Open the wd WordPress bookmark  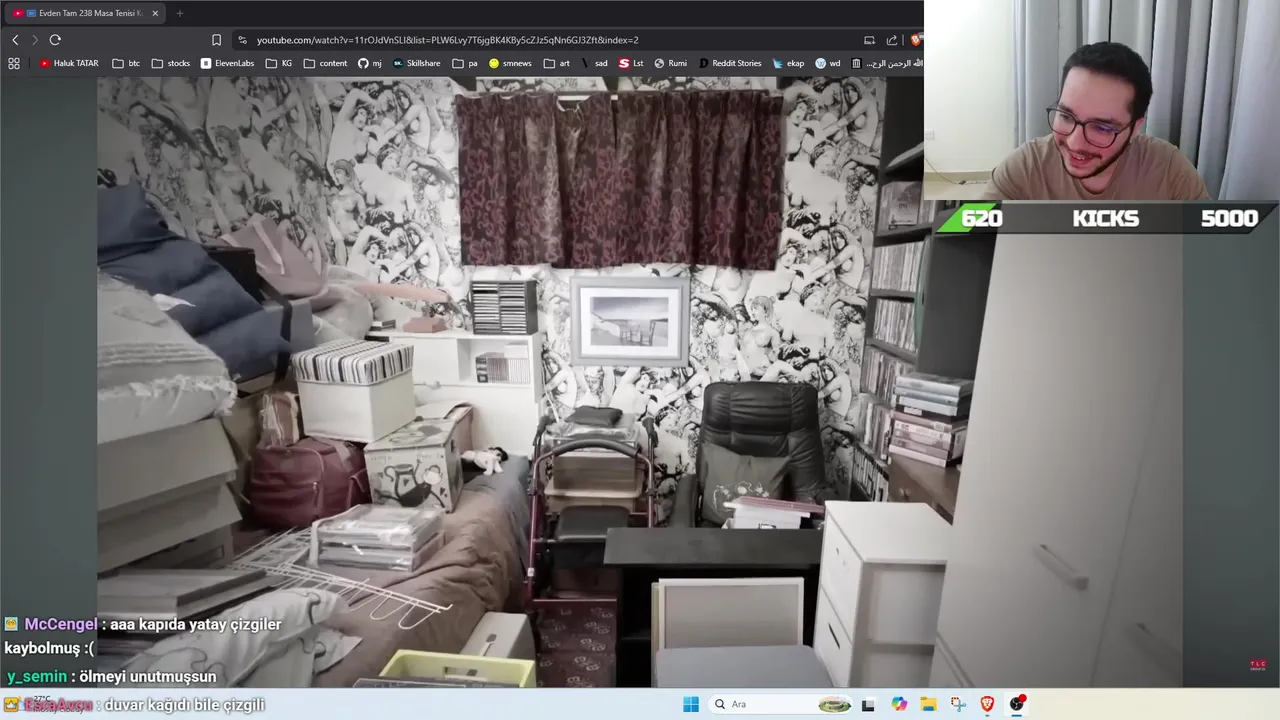pos(828,63)
